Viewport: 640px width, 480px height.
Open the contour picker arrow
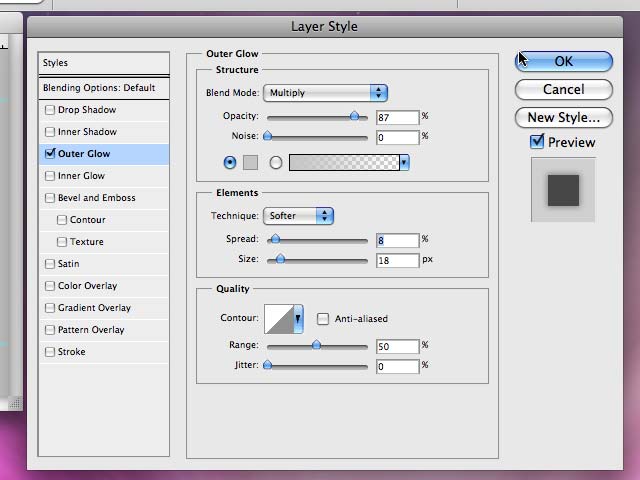[298, 320]
